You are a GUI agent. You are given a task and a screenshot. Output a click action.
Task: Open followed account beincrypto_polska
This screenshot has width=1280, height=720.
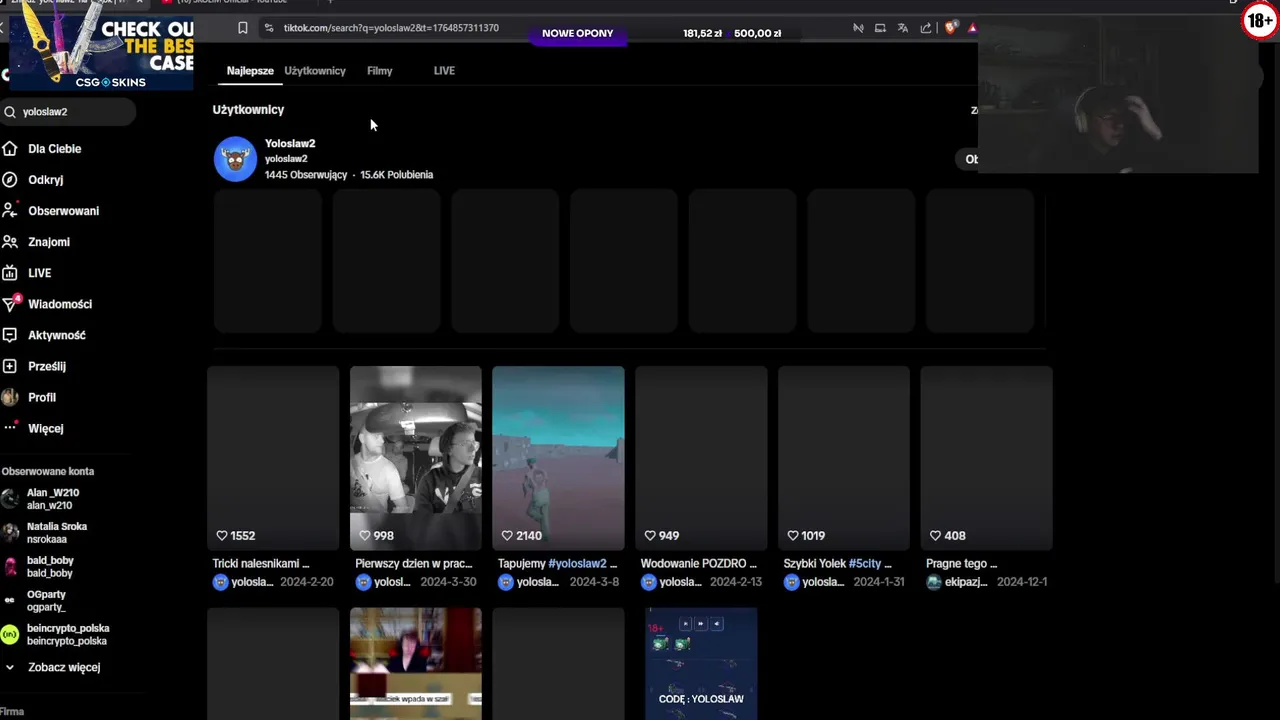click(55, 635)
